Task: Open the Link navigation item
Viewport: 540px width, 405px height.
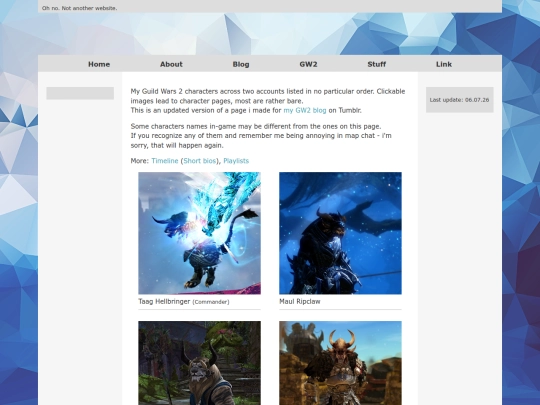Action: pyautogui.click(x=444, y=64)
